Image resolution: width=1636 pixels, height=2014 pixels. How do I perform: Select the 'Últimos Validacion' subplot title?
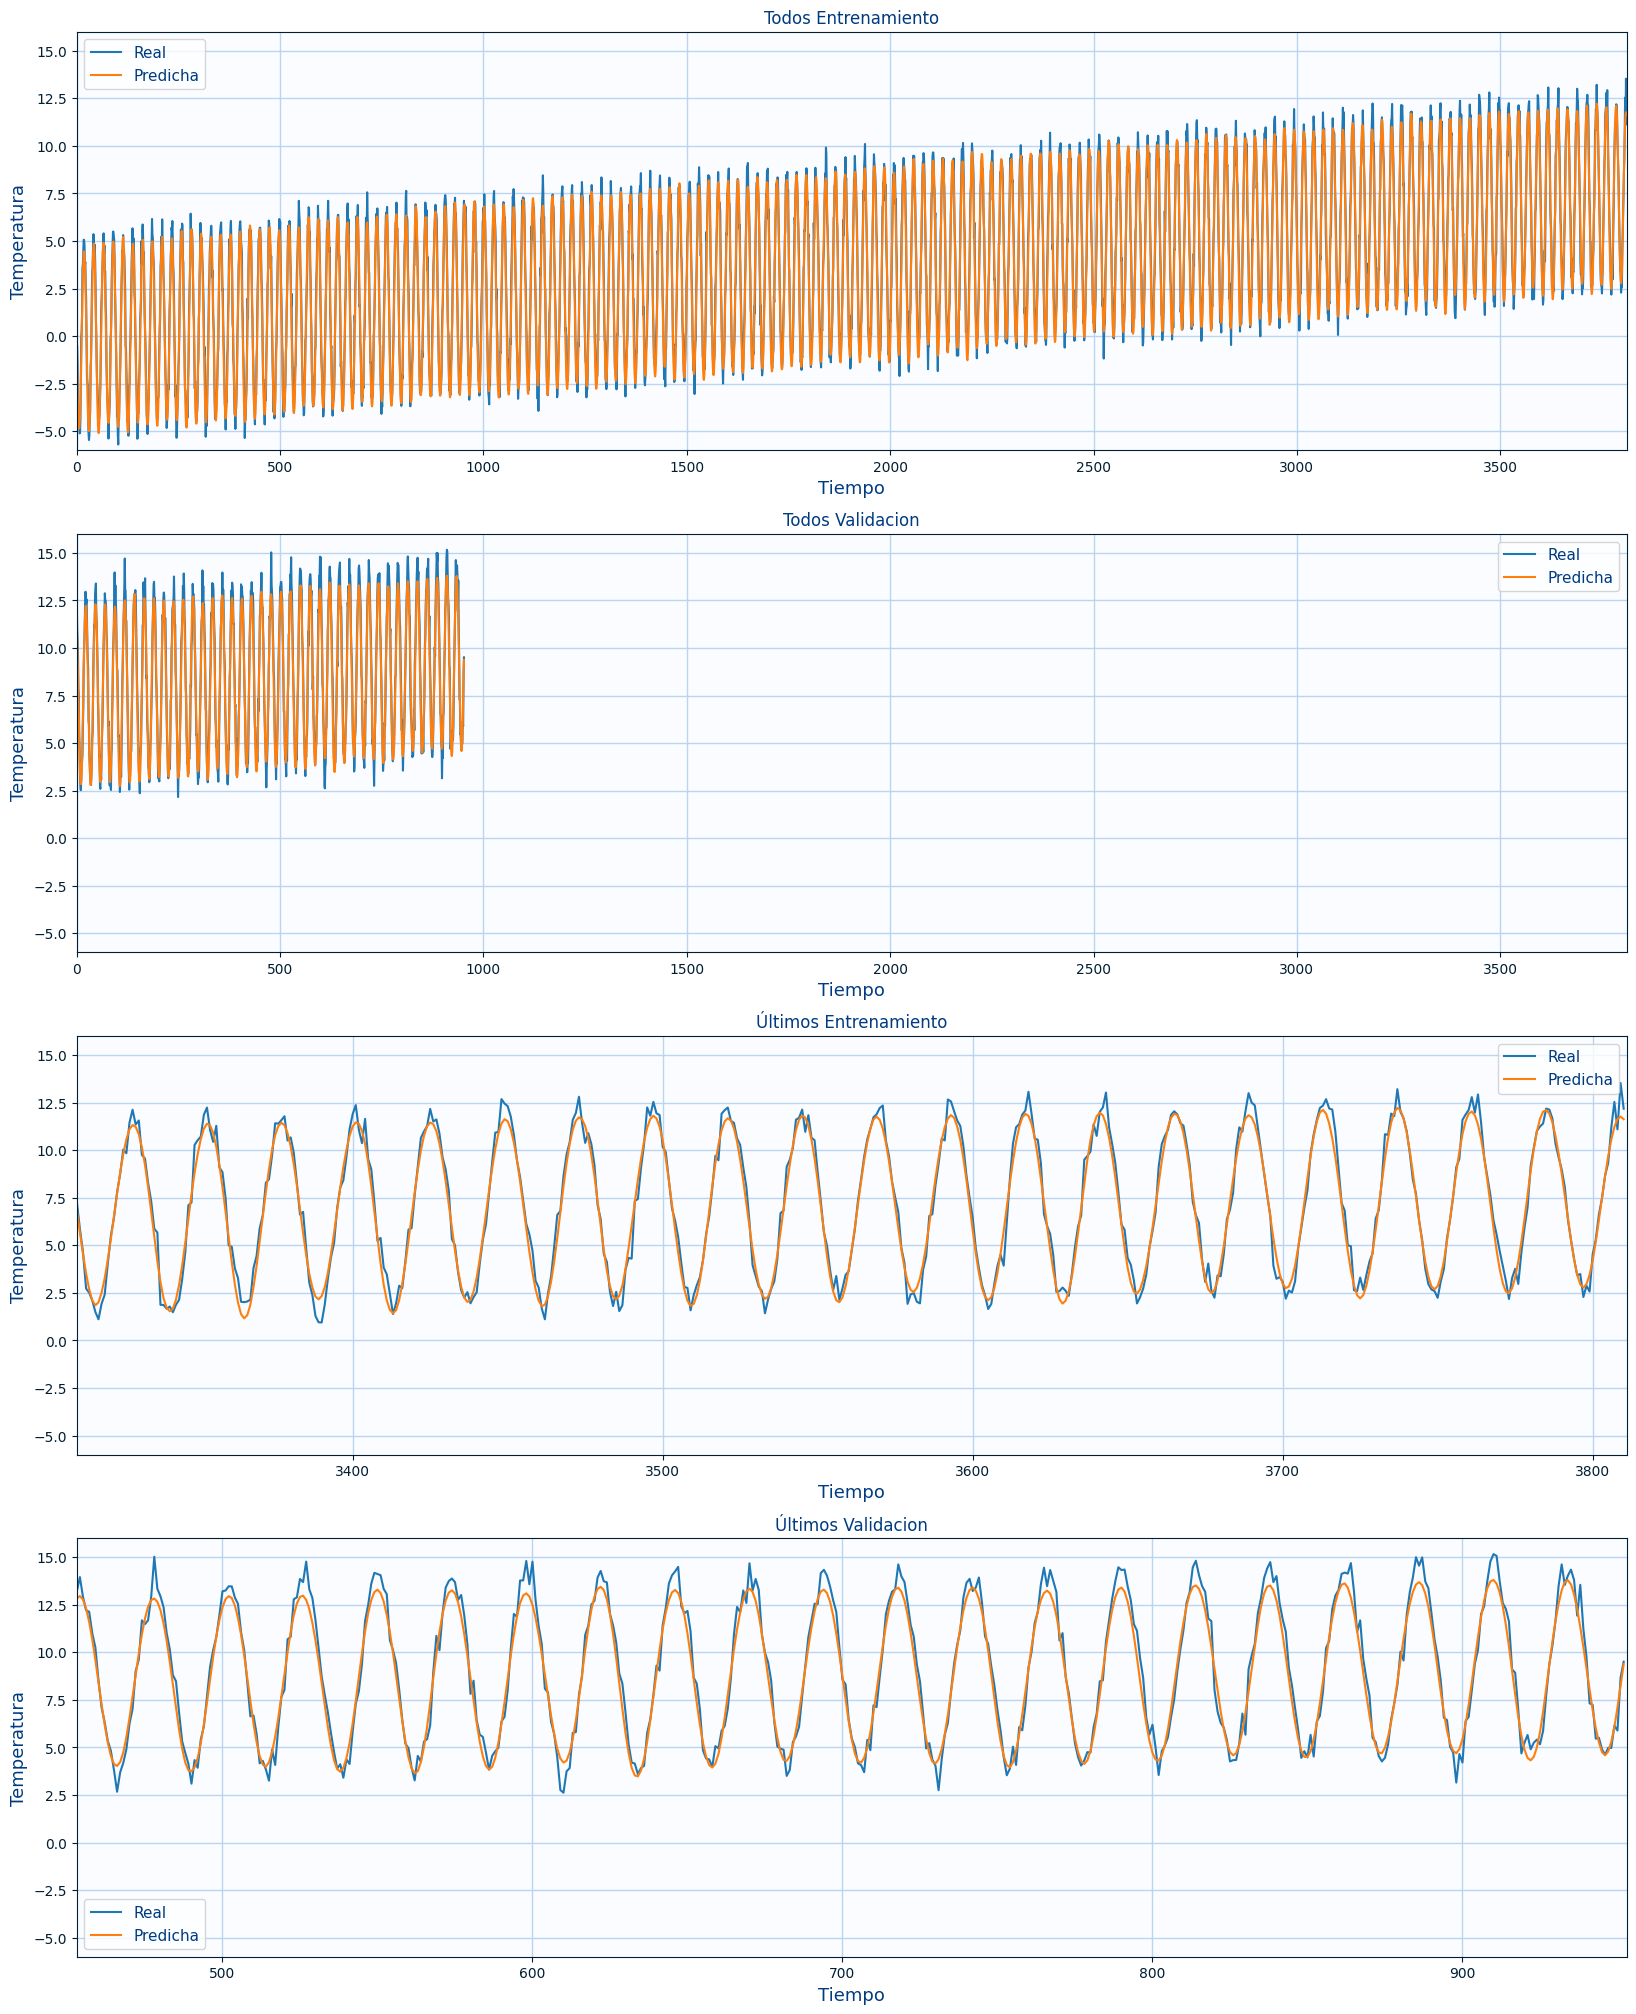coord(851,1525)
